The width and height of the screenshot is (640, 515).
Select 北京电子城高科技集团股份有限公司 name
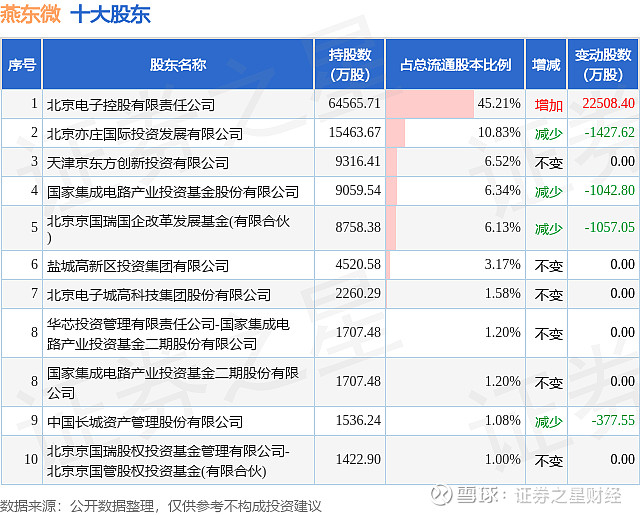point(159,295)
